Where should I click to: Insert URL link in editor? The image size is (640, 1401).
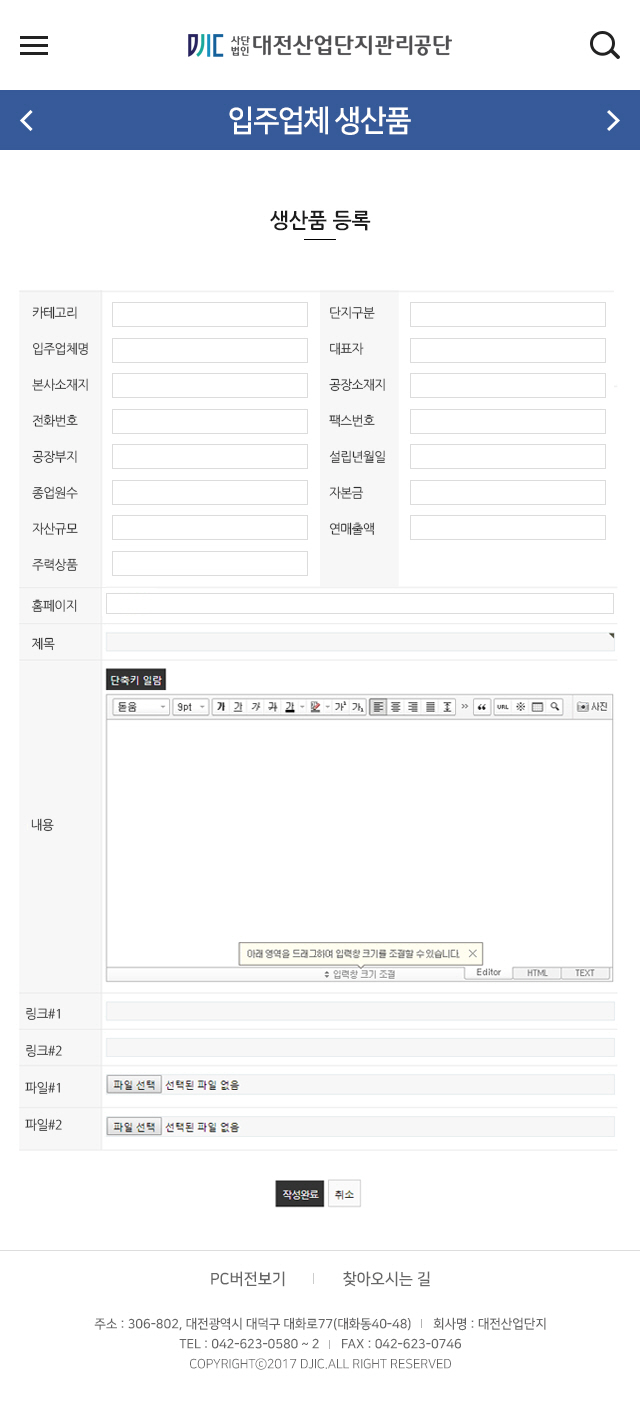[x=502, y=706]
